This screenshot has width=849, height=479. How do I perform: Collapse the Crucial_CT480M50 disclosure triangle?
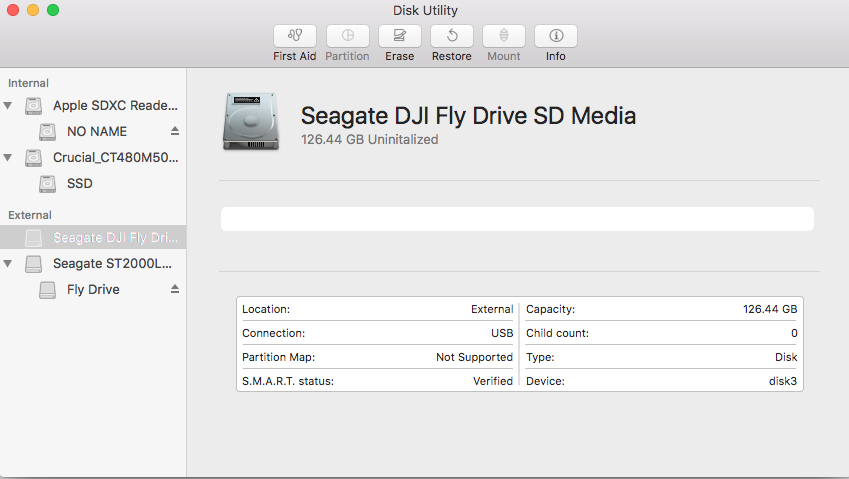(8, 158)
